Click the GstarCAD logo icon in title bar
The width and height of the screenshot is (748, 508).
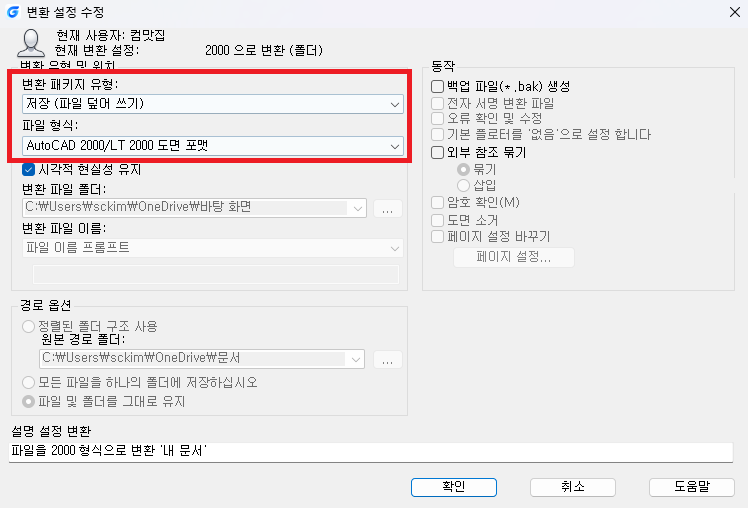pos(13,11)
